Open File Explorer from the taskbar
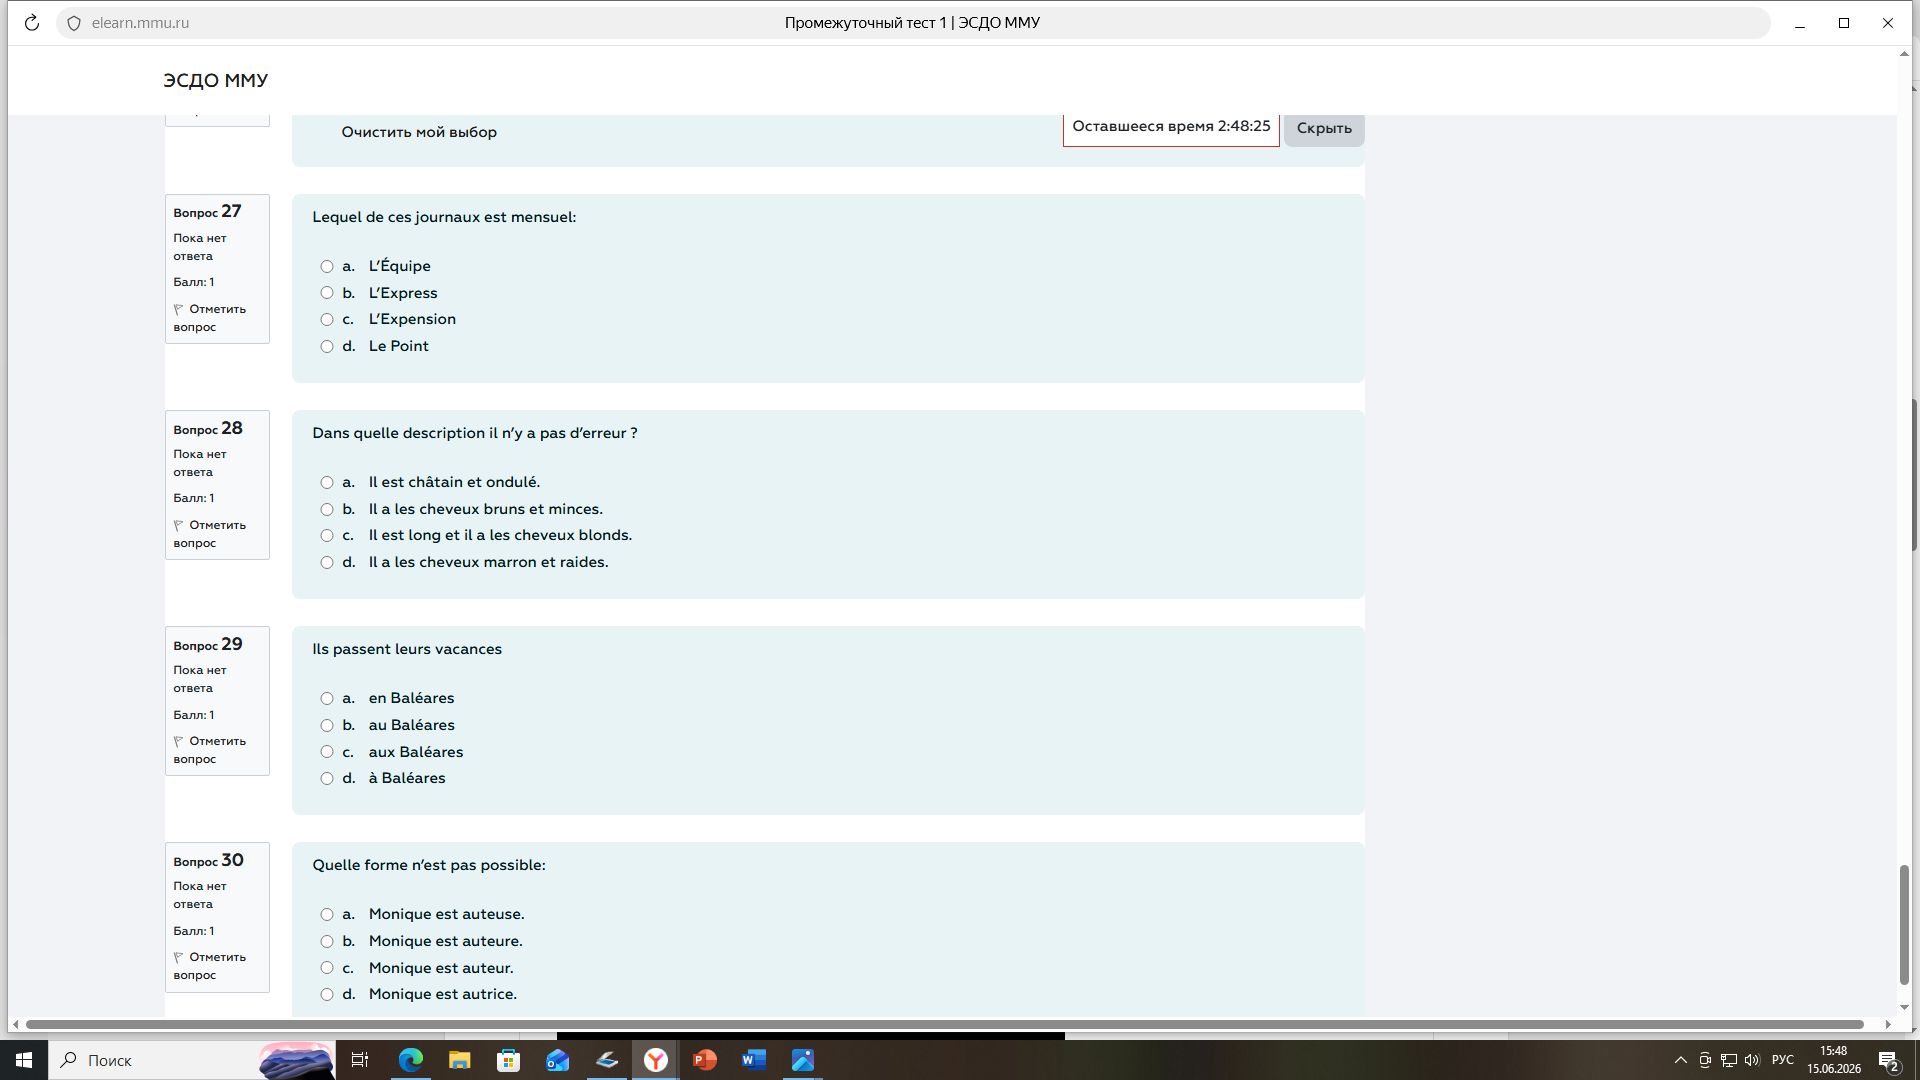The height and width of the screenshot is (1080, 1920). click(x=460, y=1060)
